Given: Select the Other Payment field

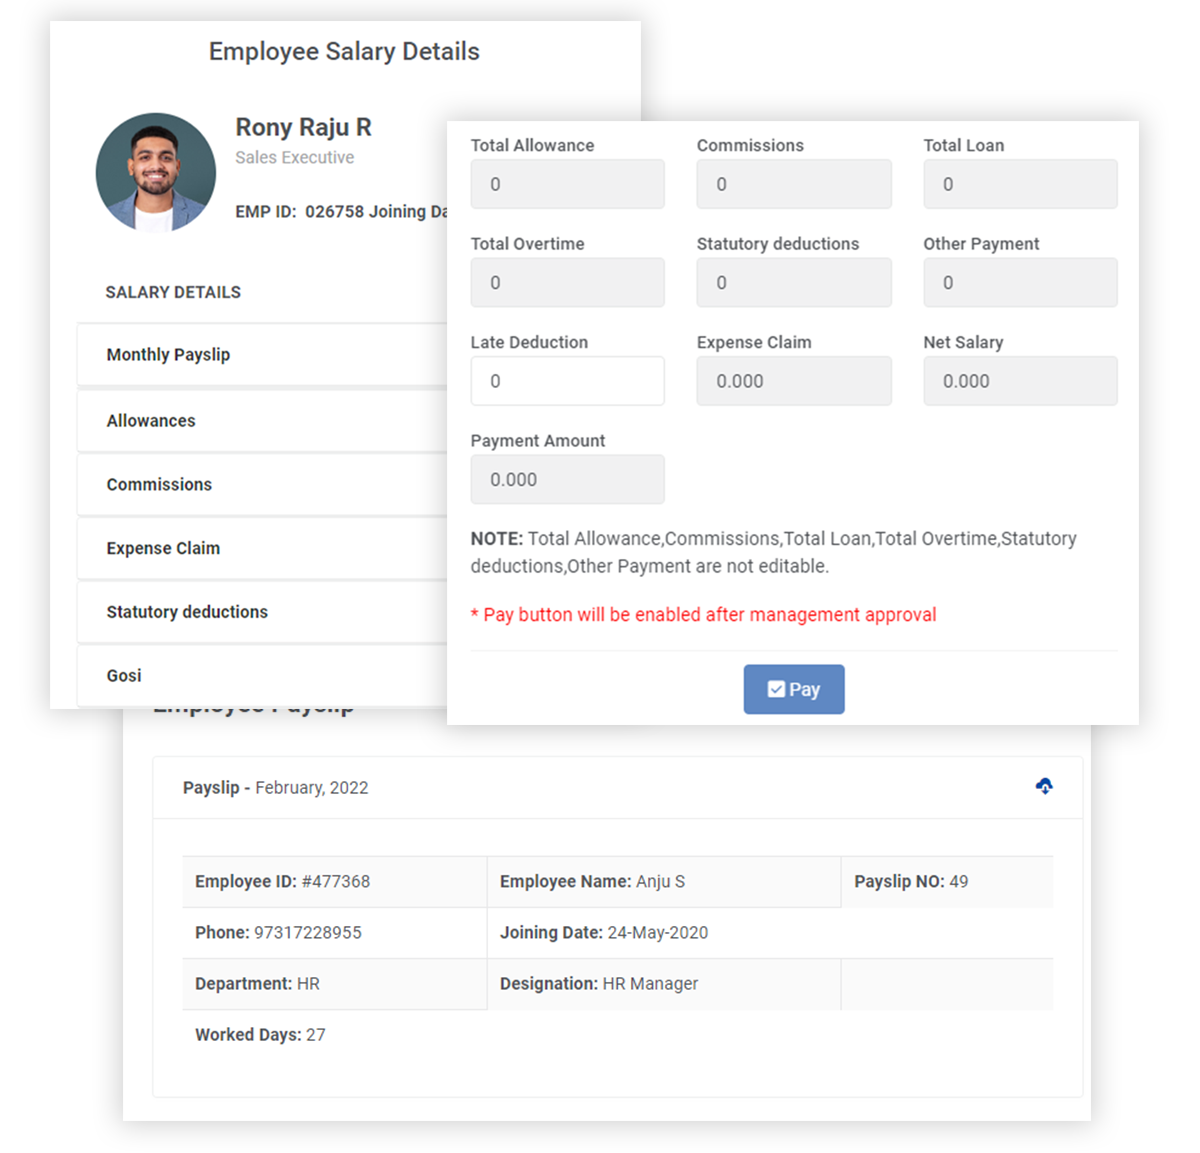Looking at the screenshot, I should click(1020, 282).
